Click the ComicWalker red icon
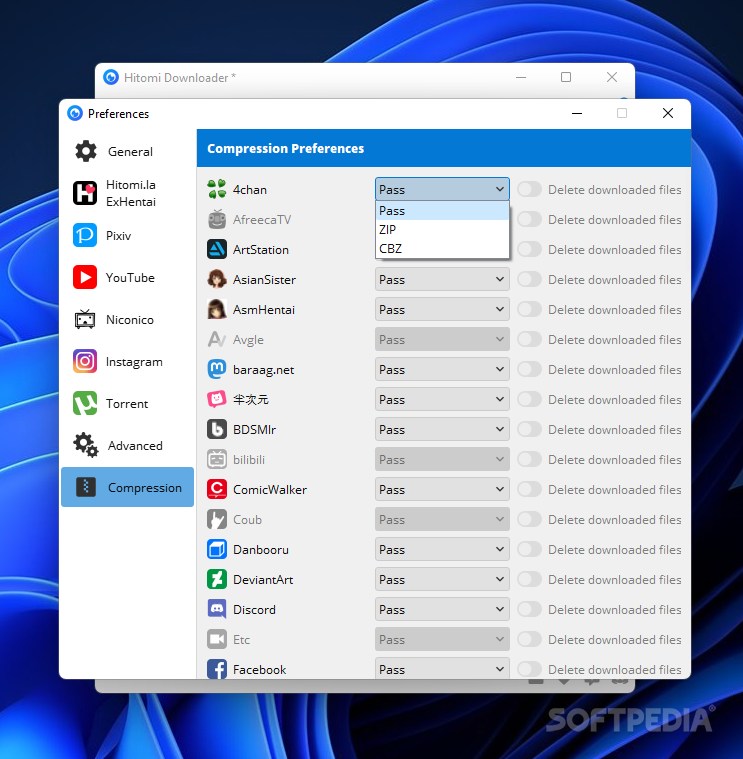The height and width of the screenshot is (759, 743). pyautogui.click(x=216, y=489)
